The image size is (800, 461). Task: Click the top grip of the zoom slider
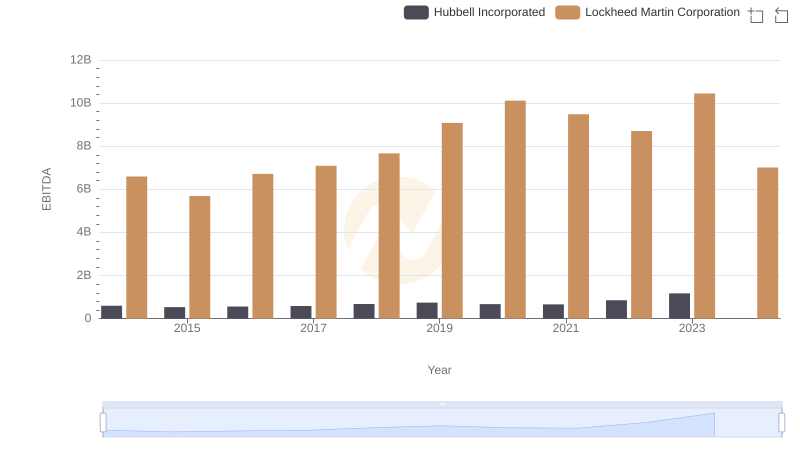[442, 404]
